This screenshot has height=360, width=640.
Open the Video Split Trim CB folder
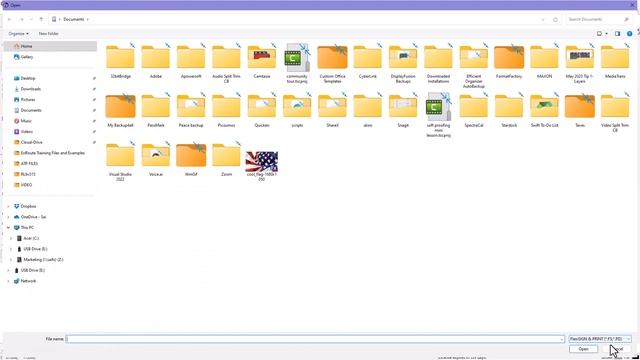click(x=615, y=112)
